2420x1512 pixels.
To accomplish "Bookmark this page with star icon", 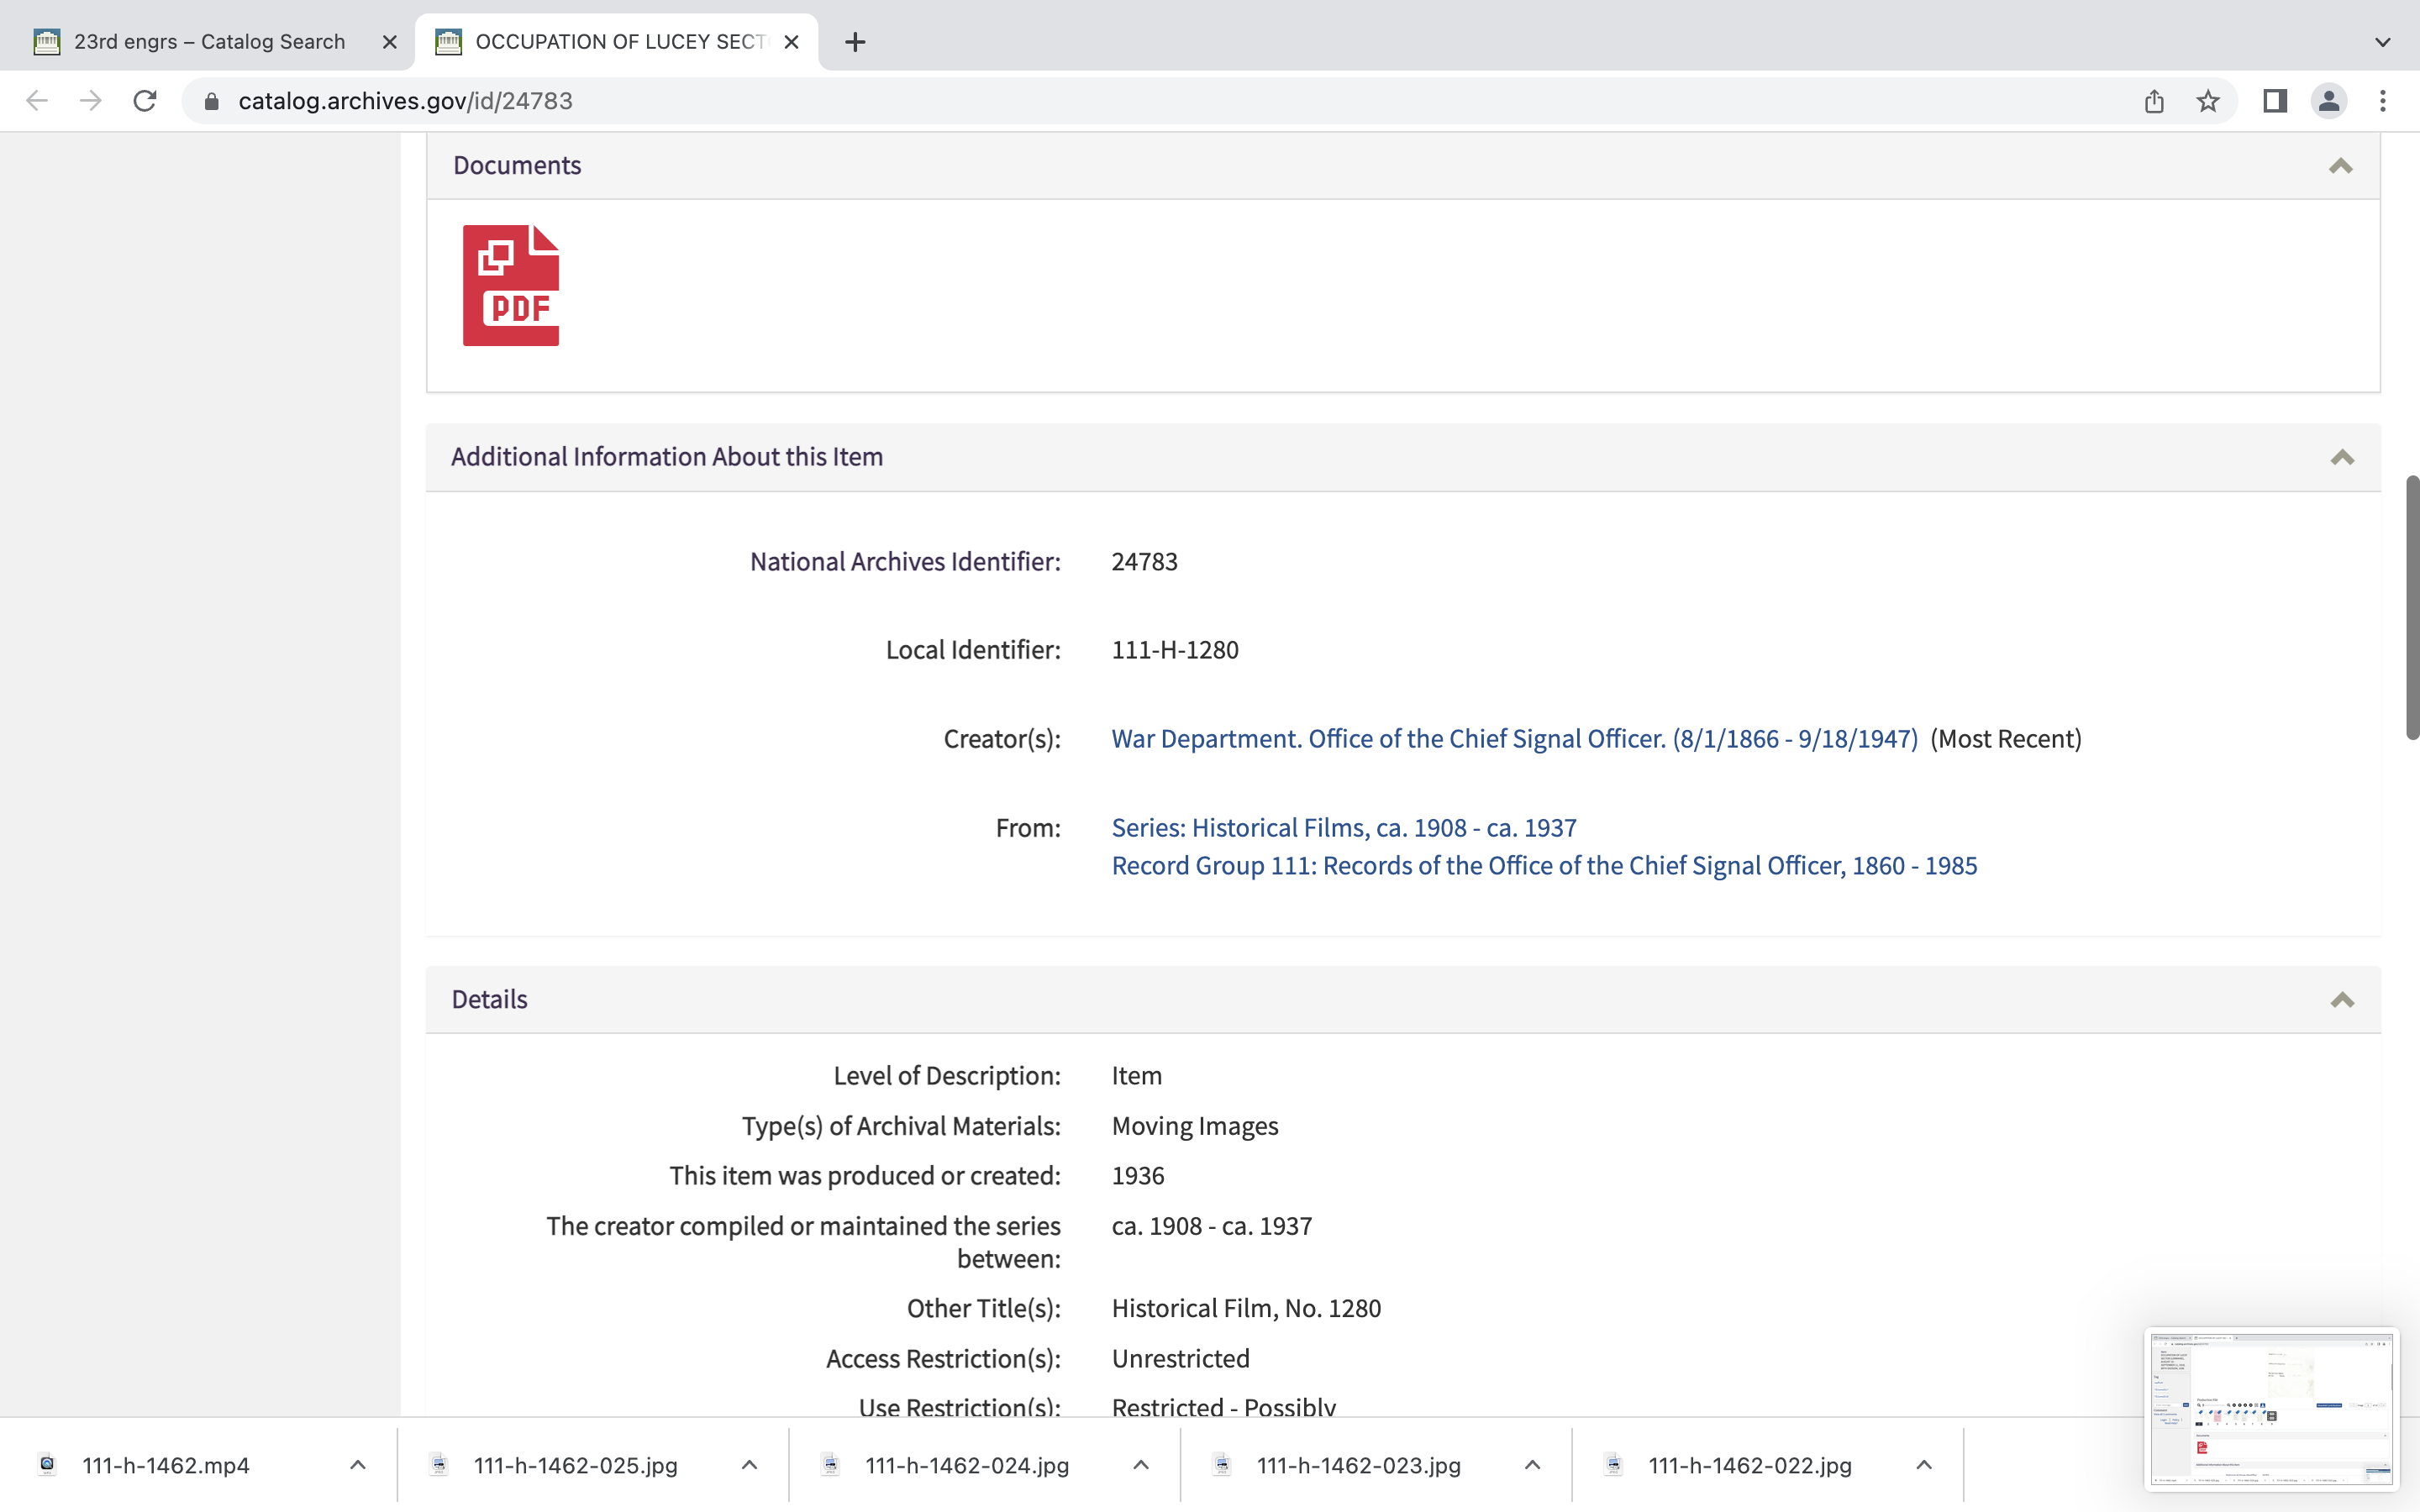I will [x=2208, y=101].
